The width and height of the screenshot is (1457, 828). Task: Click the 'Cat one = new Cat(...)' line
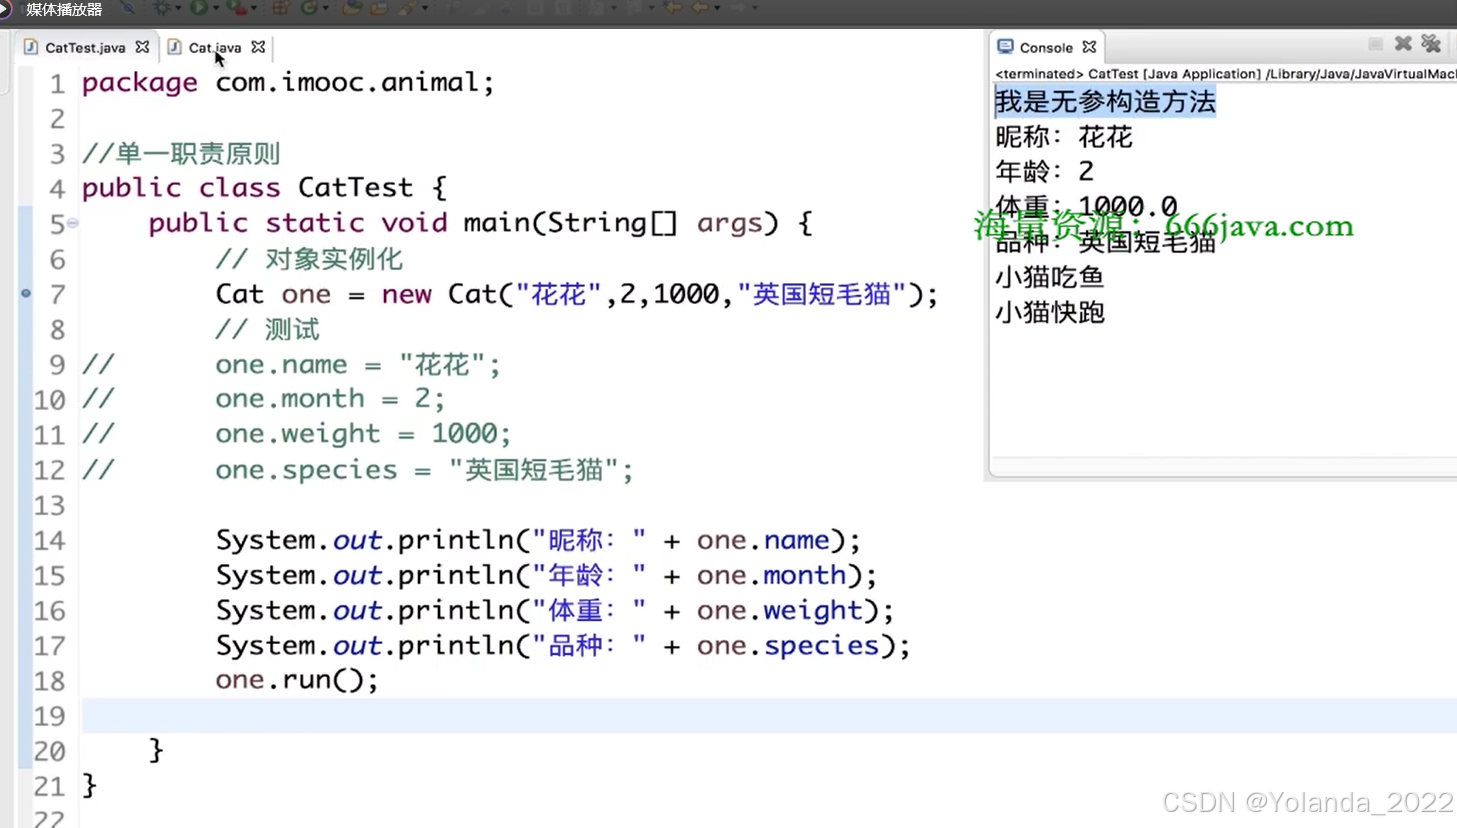point(577,294)
